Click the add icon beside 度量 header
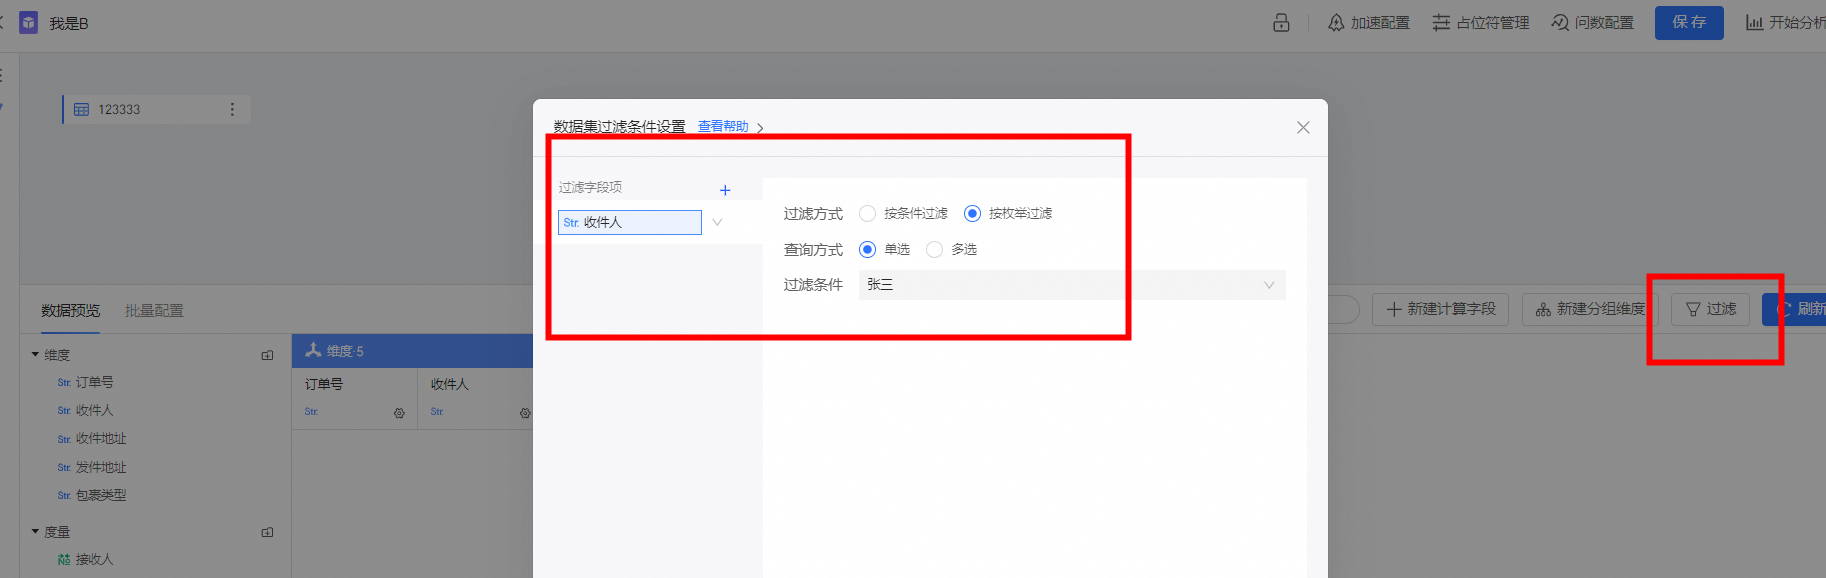Viewport: 1826px width, 578px height. (267, 532)
